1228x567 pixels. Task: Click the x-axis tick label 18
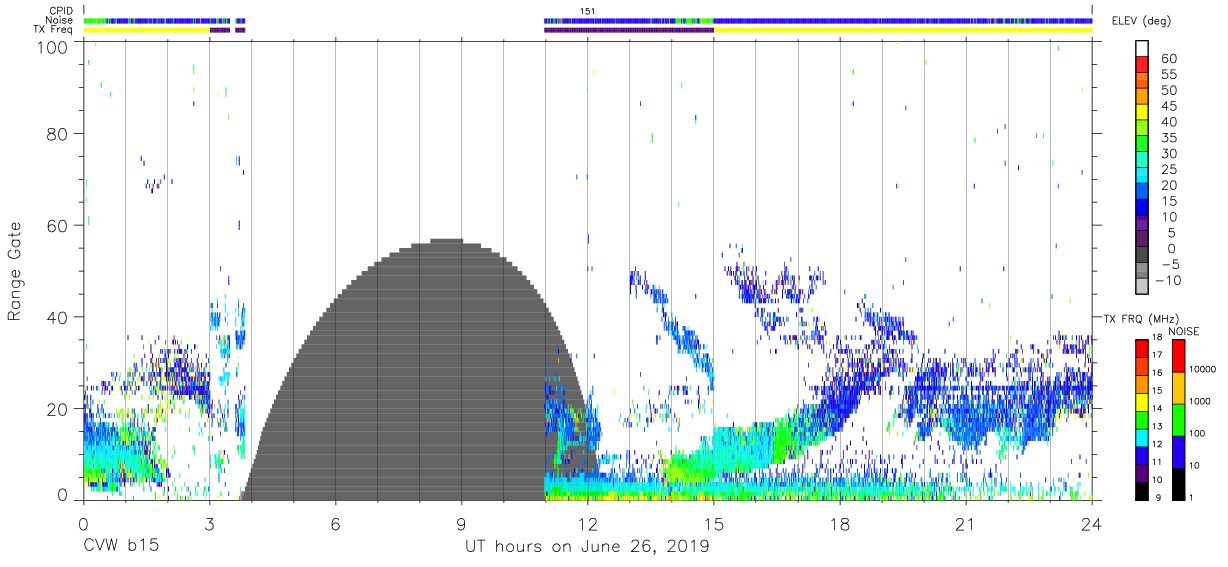839,524
